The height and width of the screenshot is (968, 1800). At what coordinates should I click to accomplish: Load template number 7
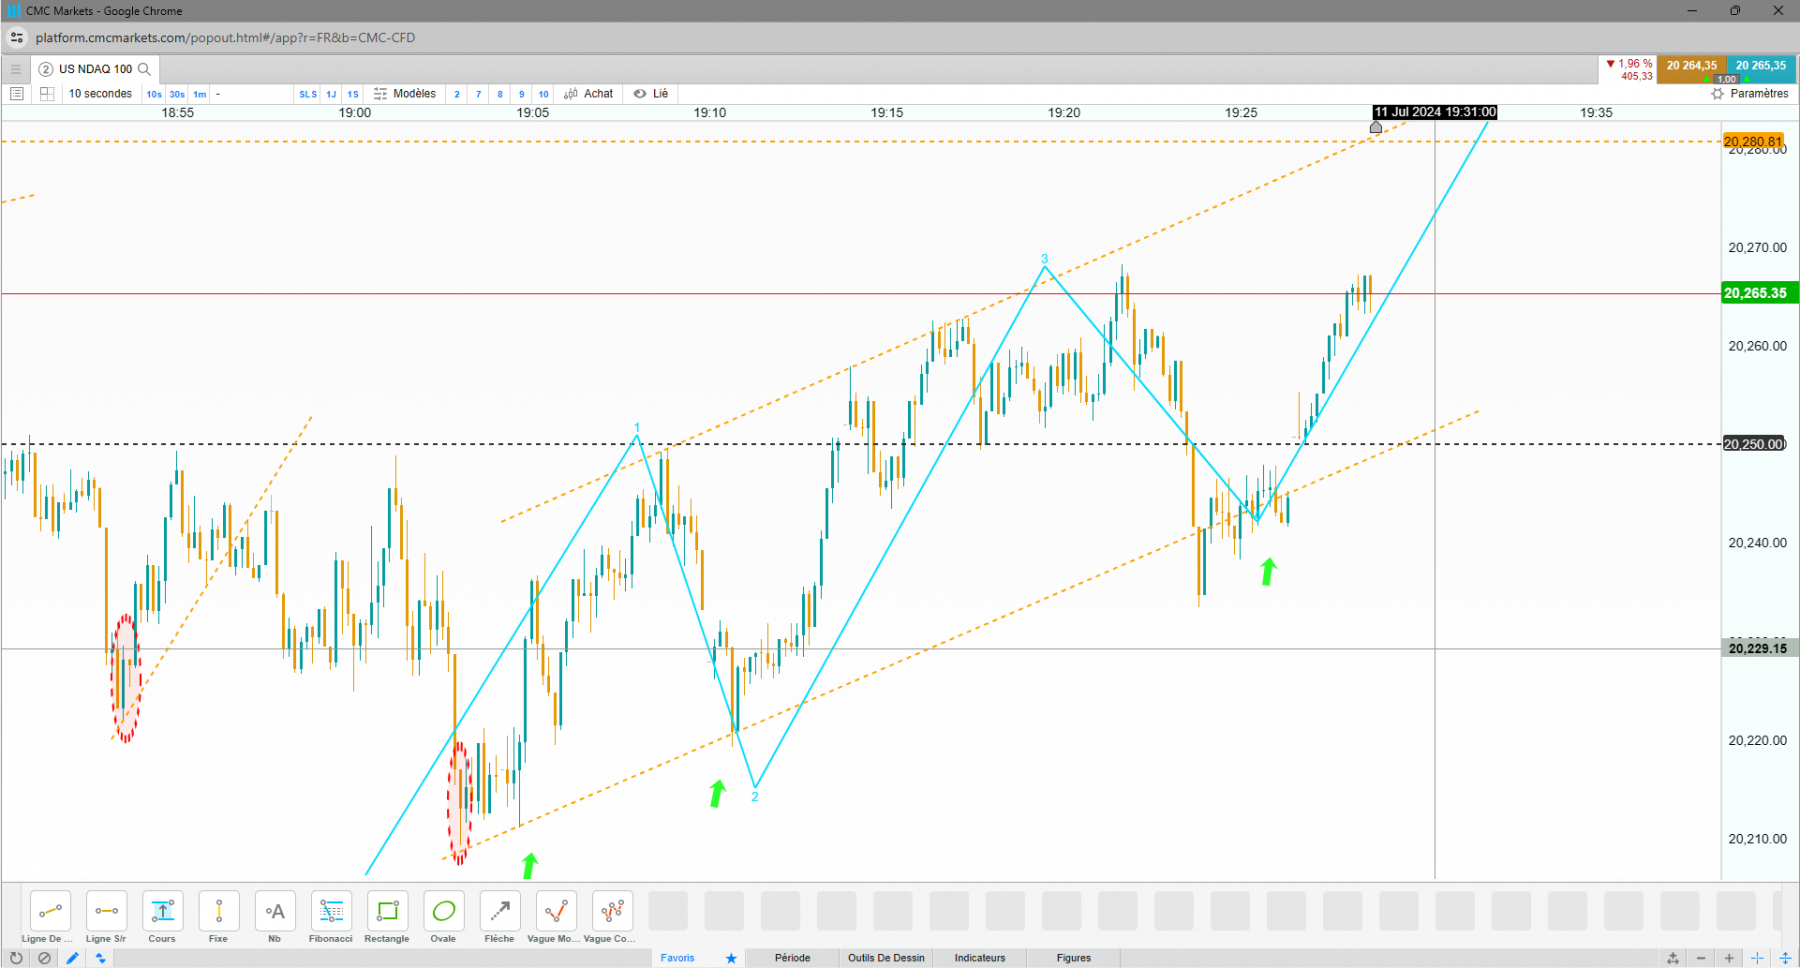479,94
